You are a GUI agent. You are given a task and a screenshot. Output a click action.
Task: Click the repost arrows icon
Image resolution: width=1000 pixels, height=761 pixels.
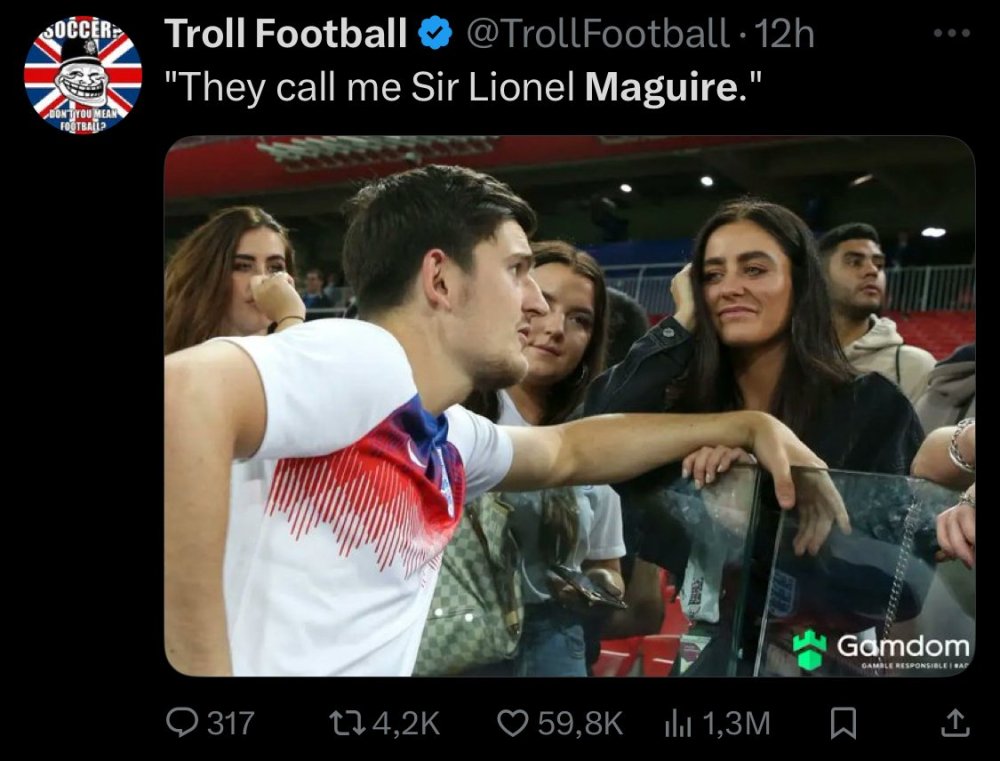click(342, 722)
